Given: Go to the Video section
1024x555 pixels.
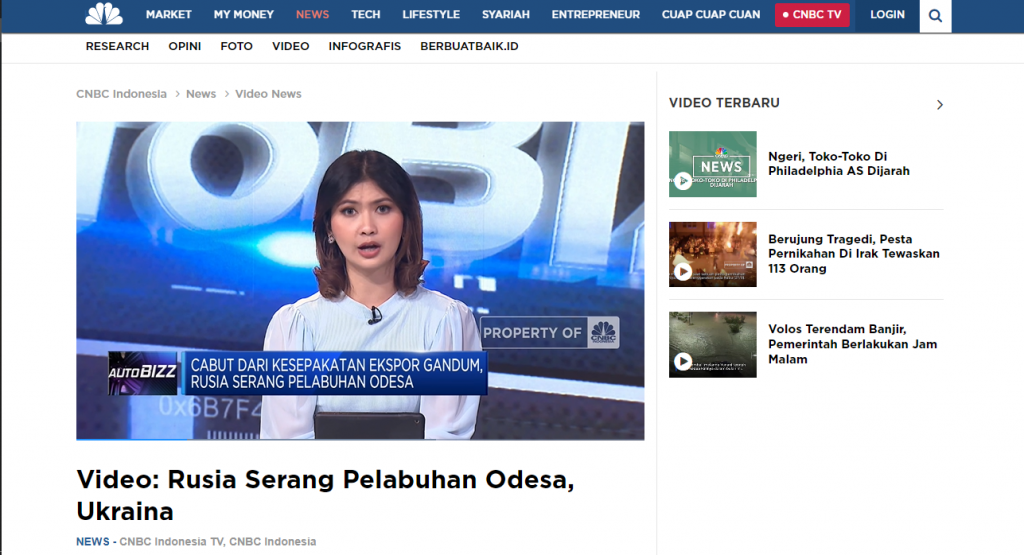Looking at the screenshot, I should coord(291,46).
